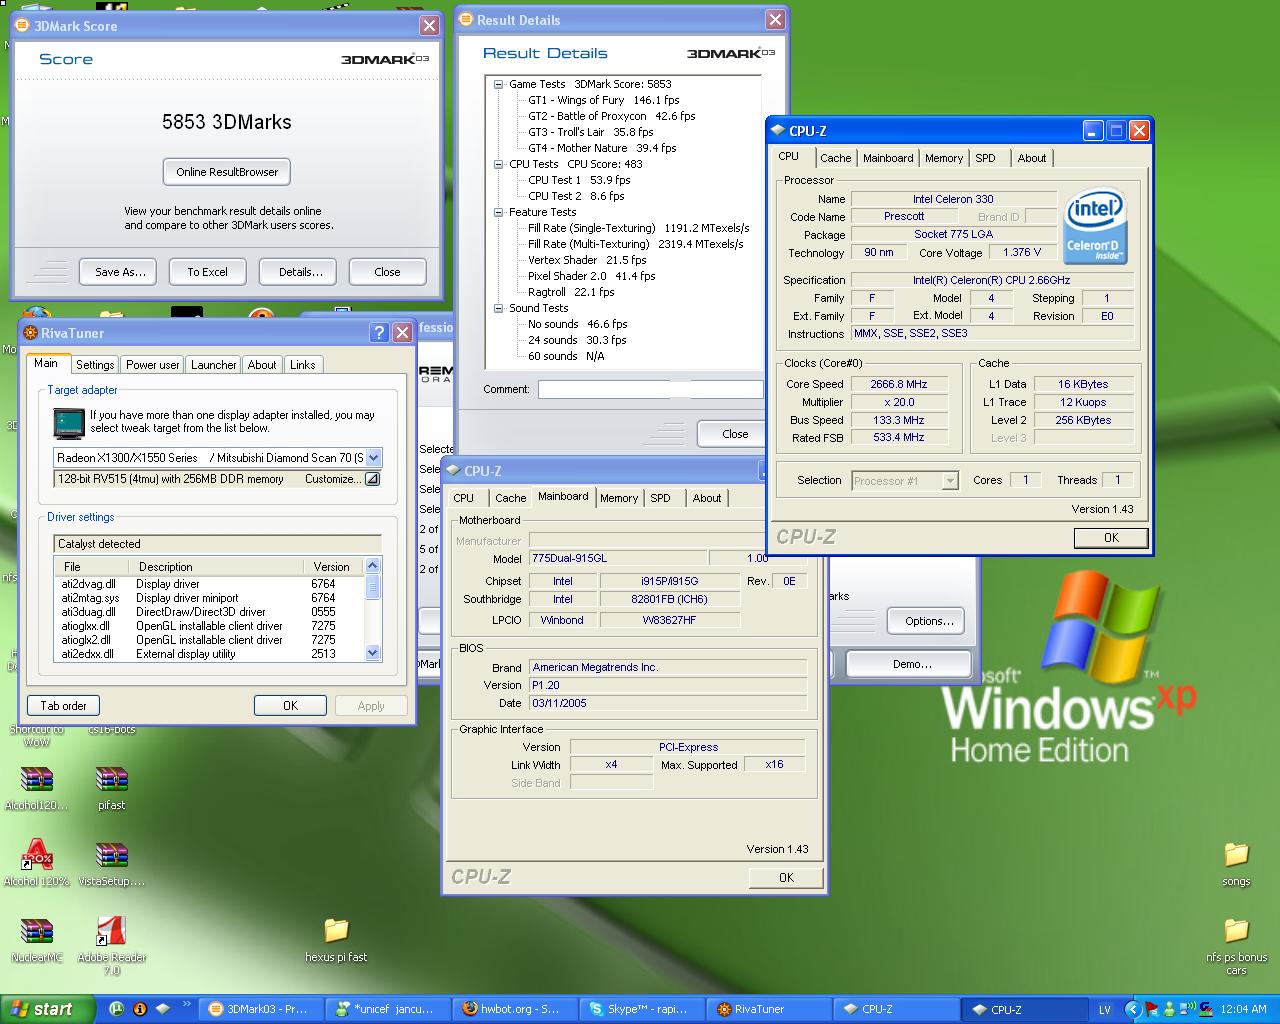Click the orange quick launch icon beside uTorrent
Image resolution: width=1280 pixels, height=1024 pixels.
140,1009
